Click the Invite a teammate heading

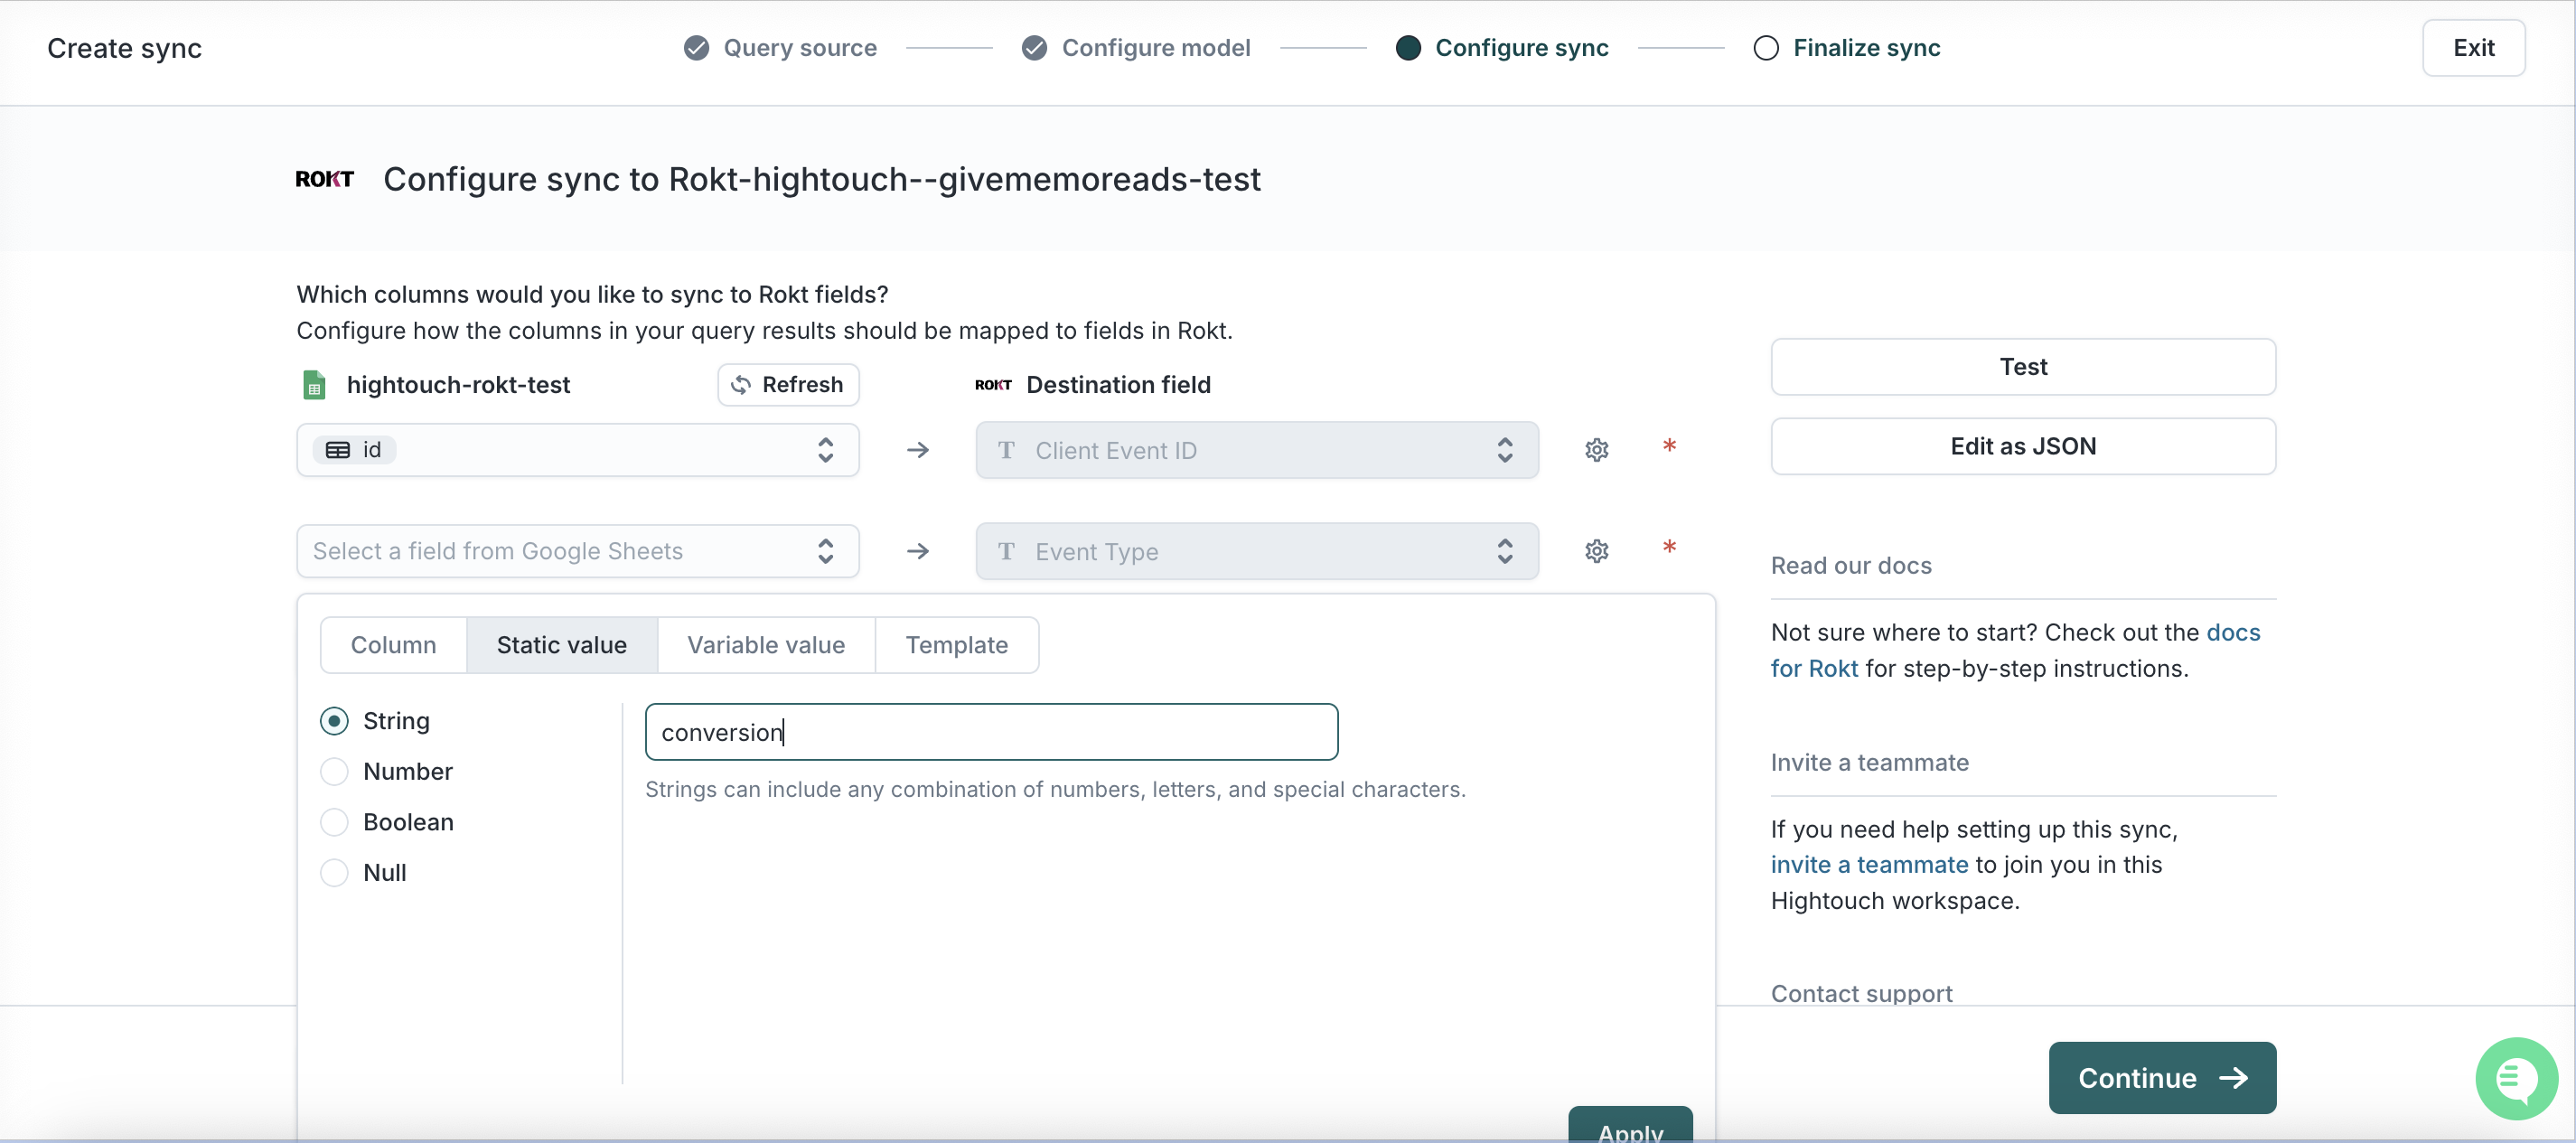[1869, 763]
